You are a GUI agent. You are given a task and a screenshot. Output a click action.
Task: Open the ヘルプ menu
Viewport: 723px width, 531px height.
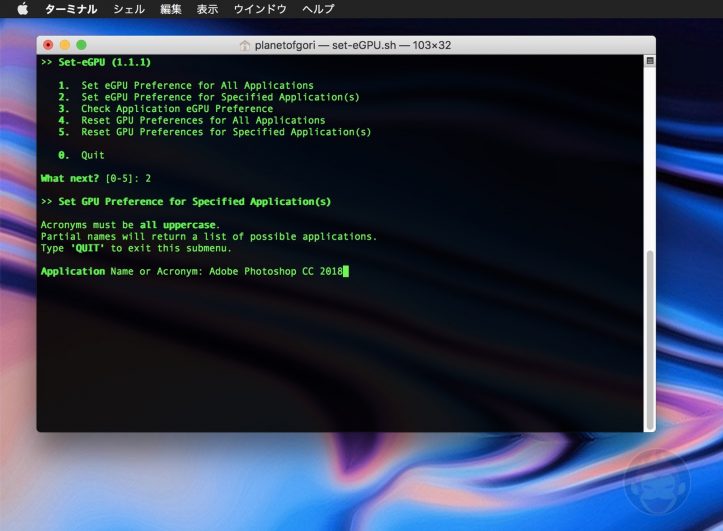pos(318,9)
